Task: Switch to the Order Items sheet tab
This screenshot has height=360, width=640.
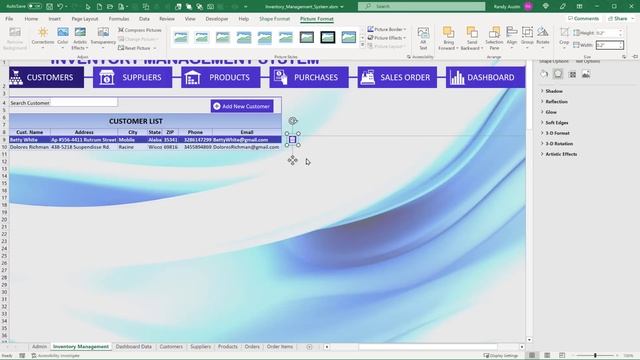Action: click(x=280, y=347)
